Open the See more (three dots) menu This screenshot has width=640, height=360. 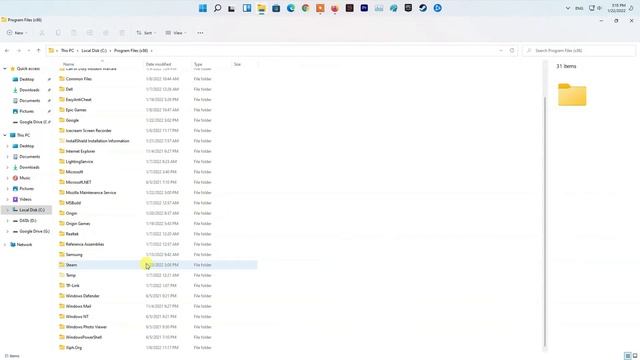pos(200,33)
